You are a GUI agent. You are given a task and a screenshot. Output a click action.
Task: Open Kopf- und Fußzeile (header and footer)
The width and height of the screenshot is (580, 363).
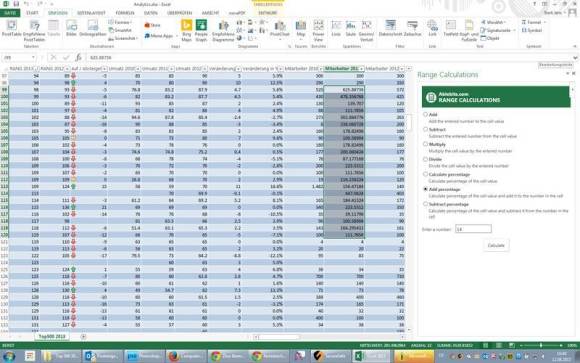click(x=469, y=30)
